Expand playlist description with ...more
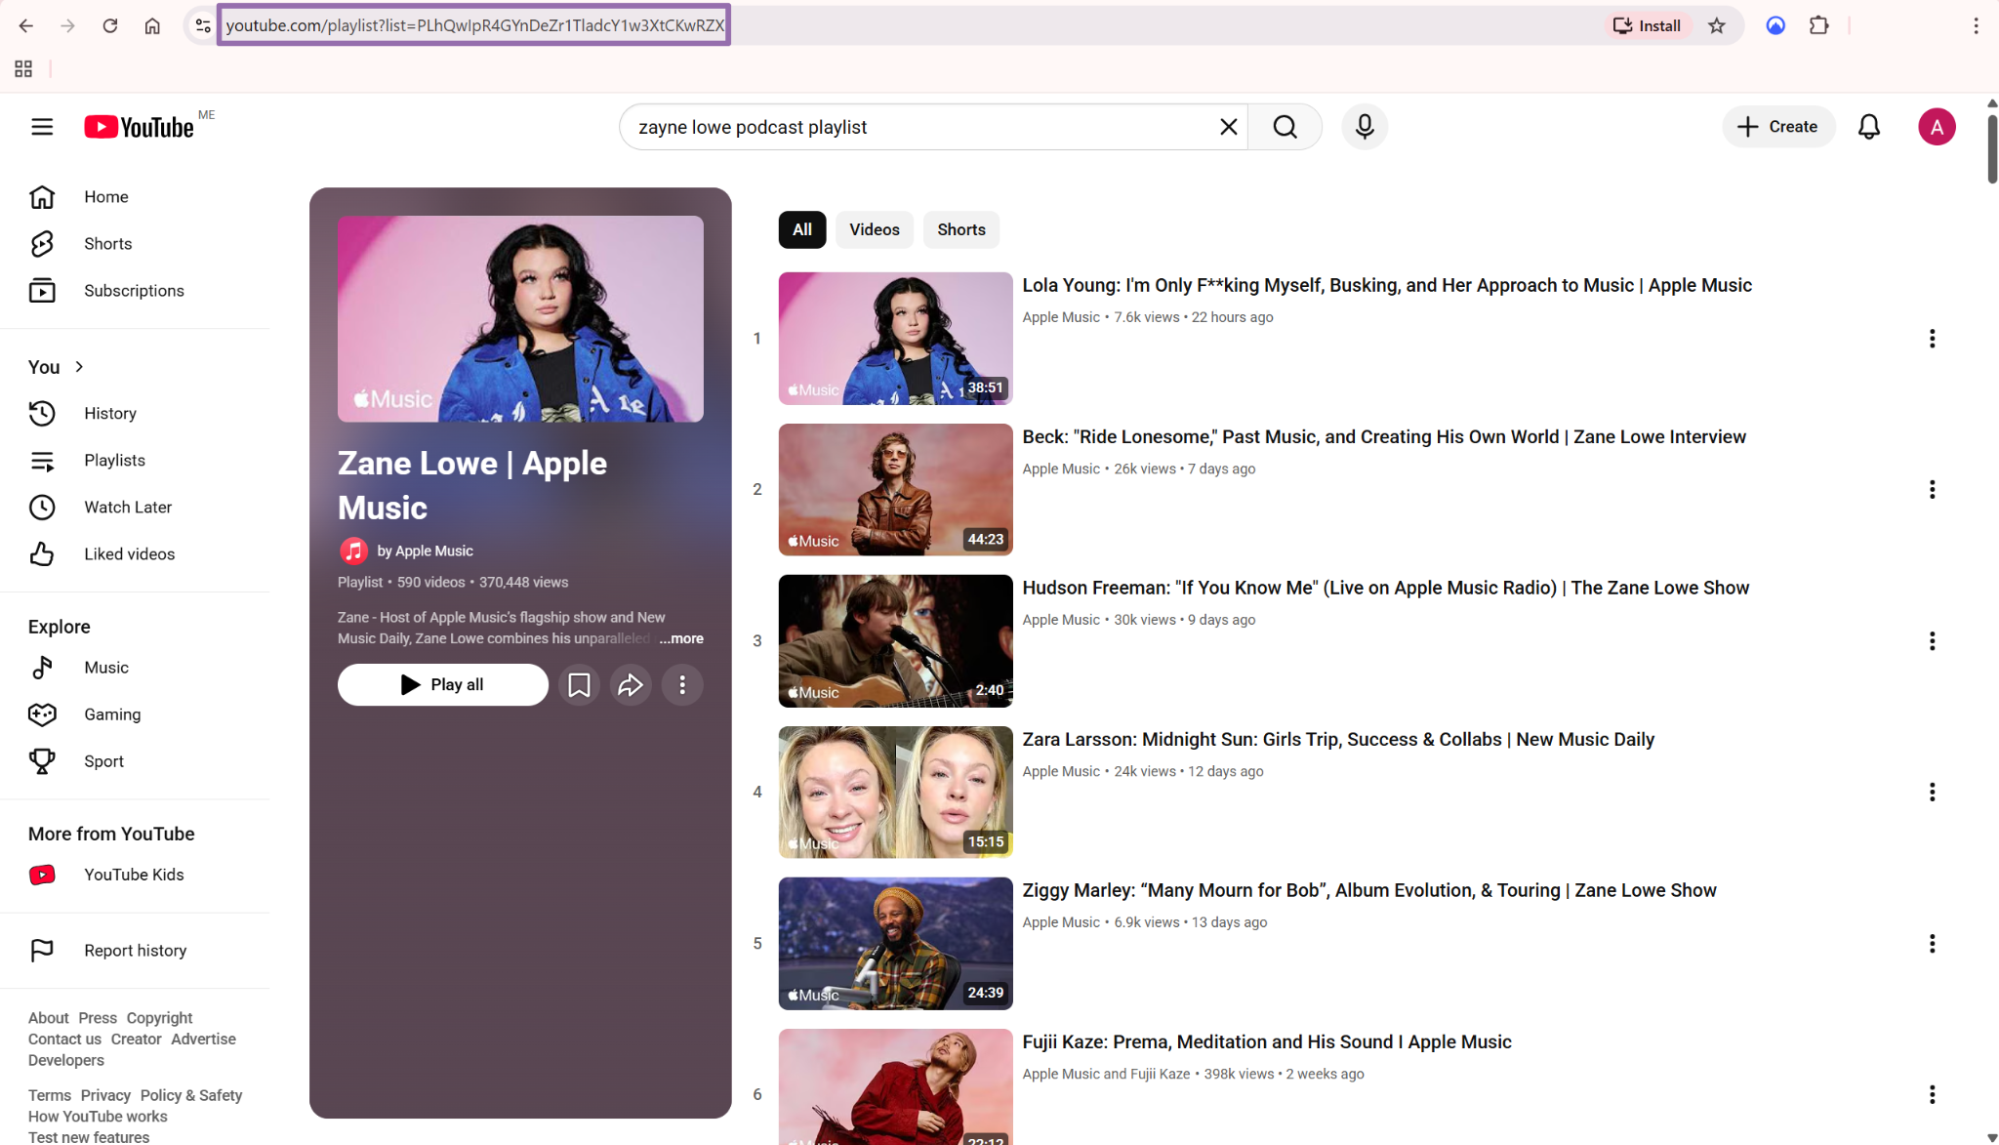The image size is (1999, 1145). coord(681,638)
